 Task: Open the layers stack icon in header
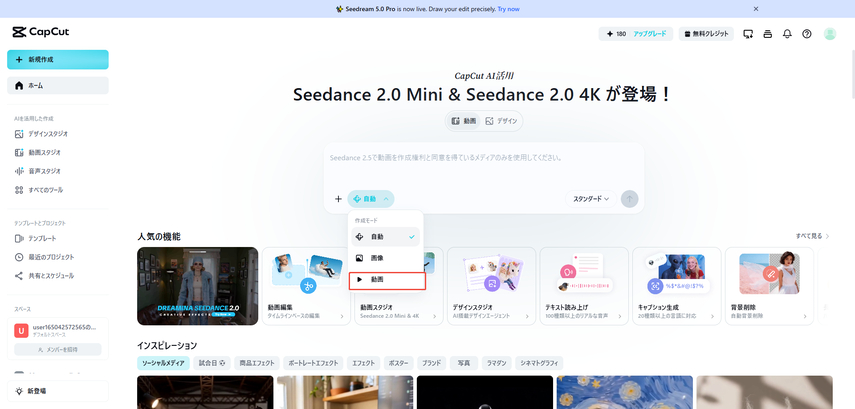coord(768,34)
